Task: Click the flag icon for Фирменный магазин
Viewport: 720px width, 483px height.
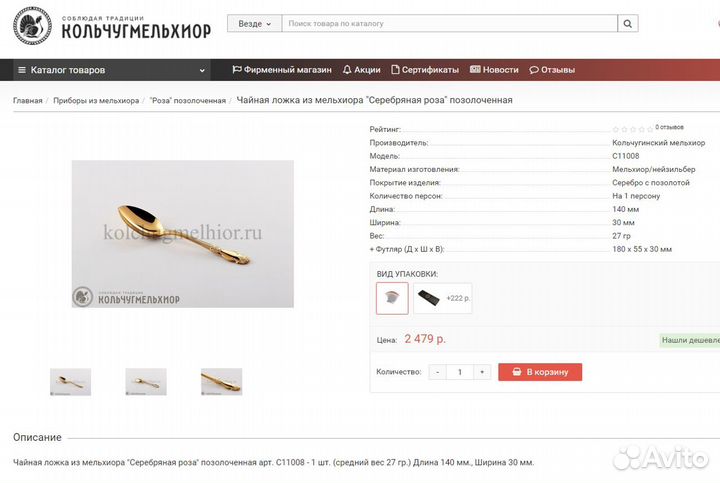Action: coord(236,70)
